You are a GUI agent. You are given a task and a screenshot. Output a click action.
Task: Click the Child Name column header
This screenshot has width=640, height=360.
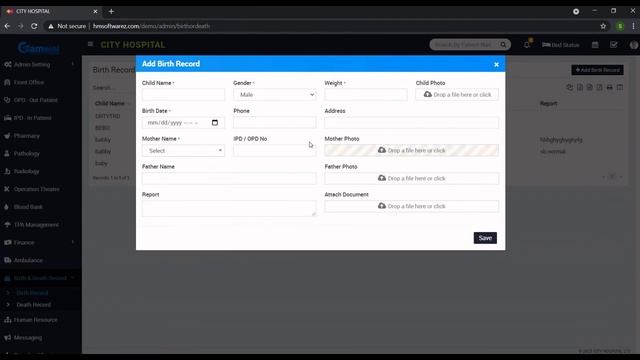pos(109,104)
